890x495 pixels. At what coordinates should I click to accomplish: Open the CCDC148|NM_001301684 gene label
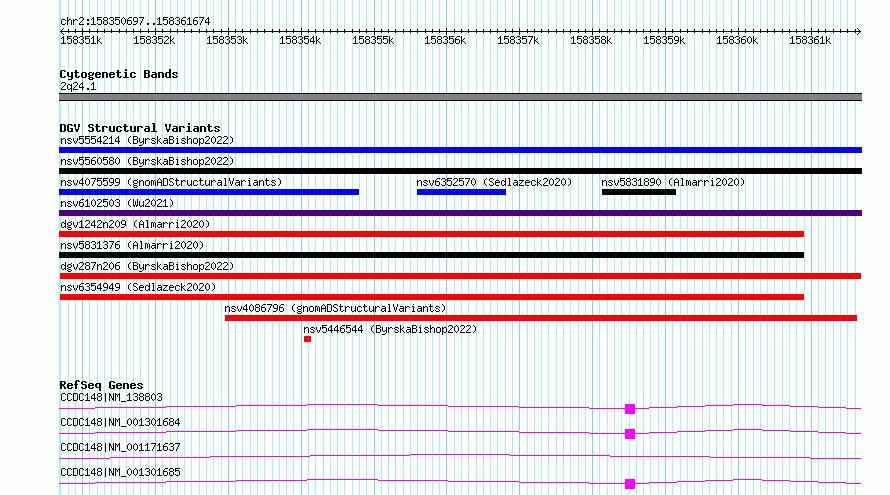pyautogui.click(x=120, y=422)
